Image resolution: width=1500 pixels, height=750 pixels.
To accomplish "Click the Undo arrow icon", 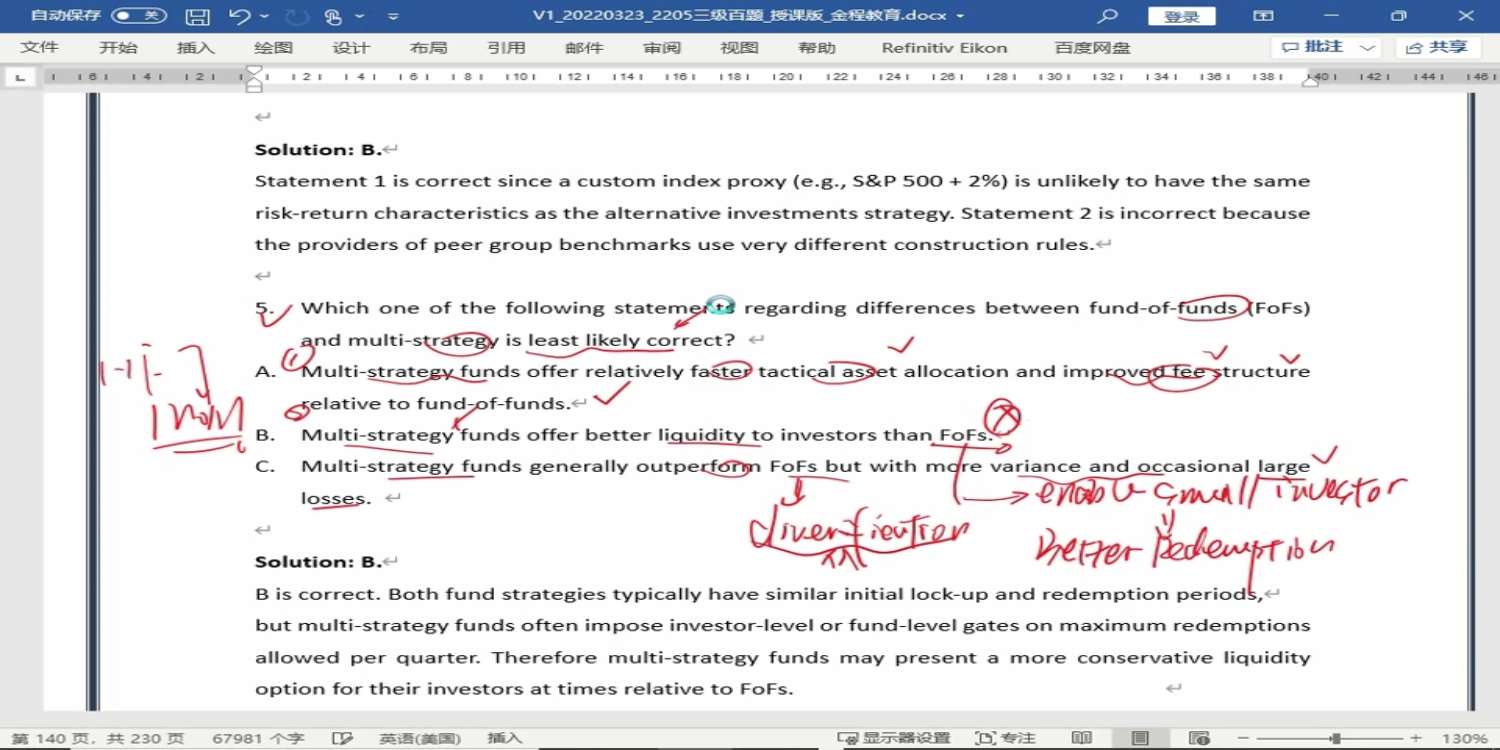I will pos(239,16).
